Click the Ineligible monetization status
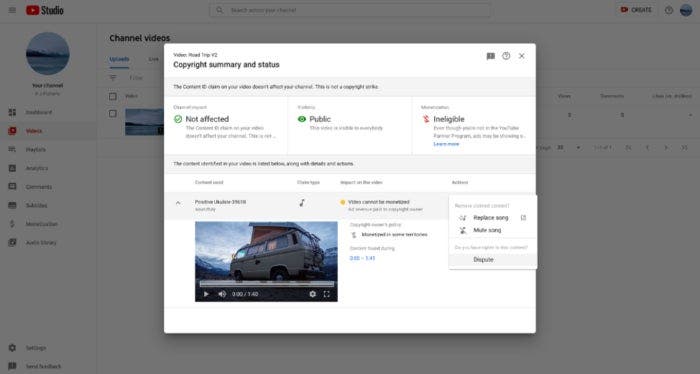 (449, 119)
